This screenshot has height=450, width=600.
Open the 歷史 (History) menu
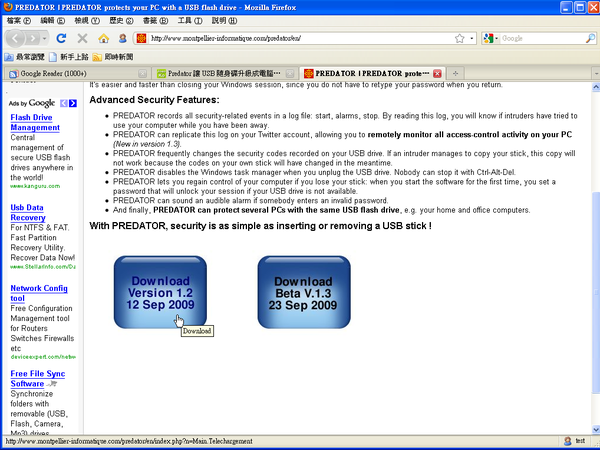121,20
